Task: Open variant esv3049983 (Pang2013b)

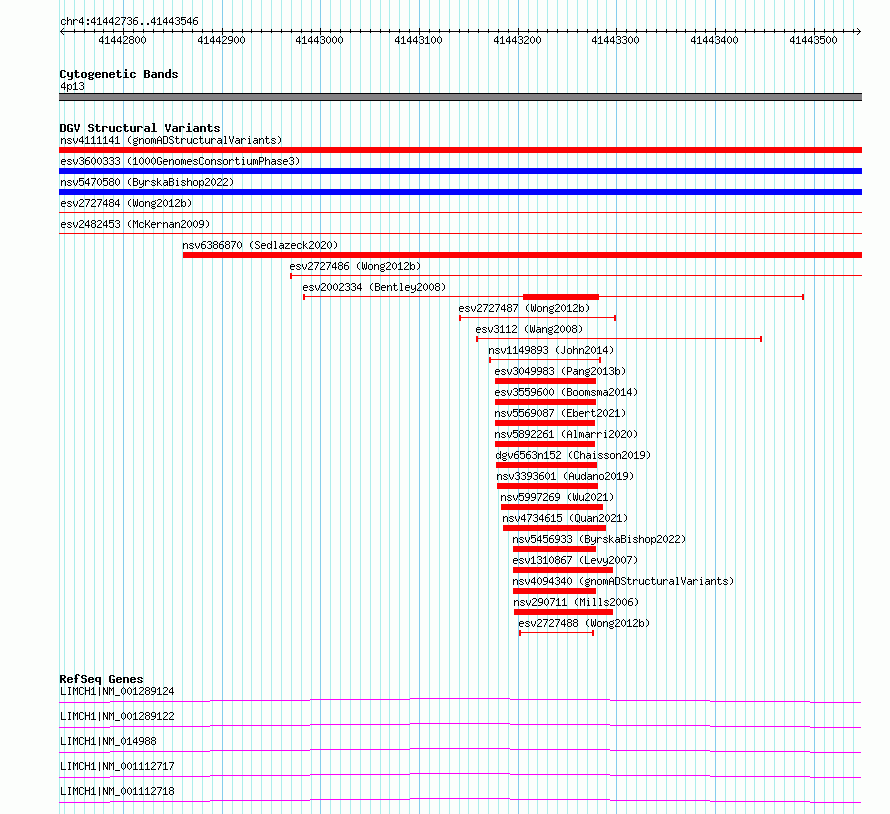Action: pyautogui.click(x=560, y=371)
